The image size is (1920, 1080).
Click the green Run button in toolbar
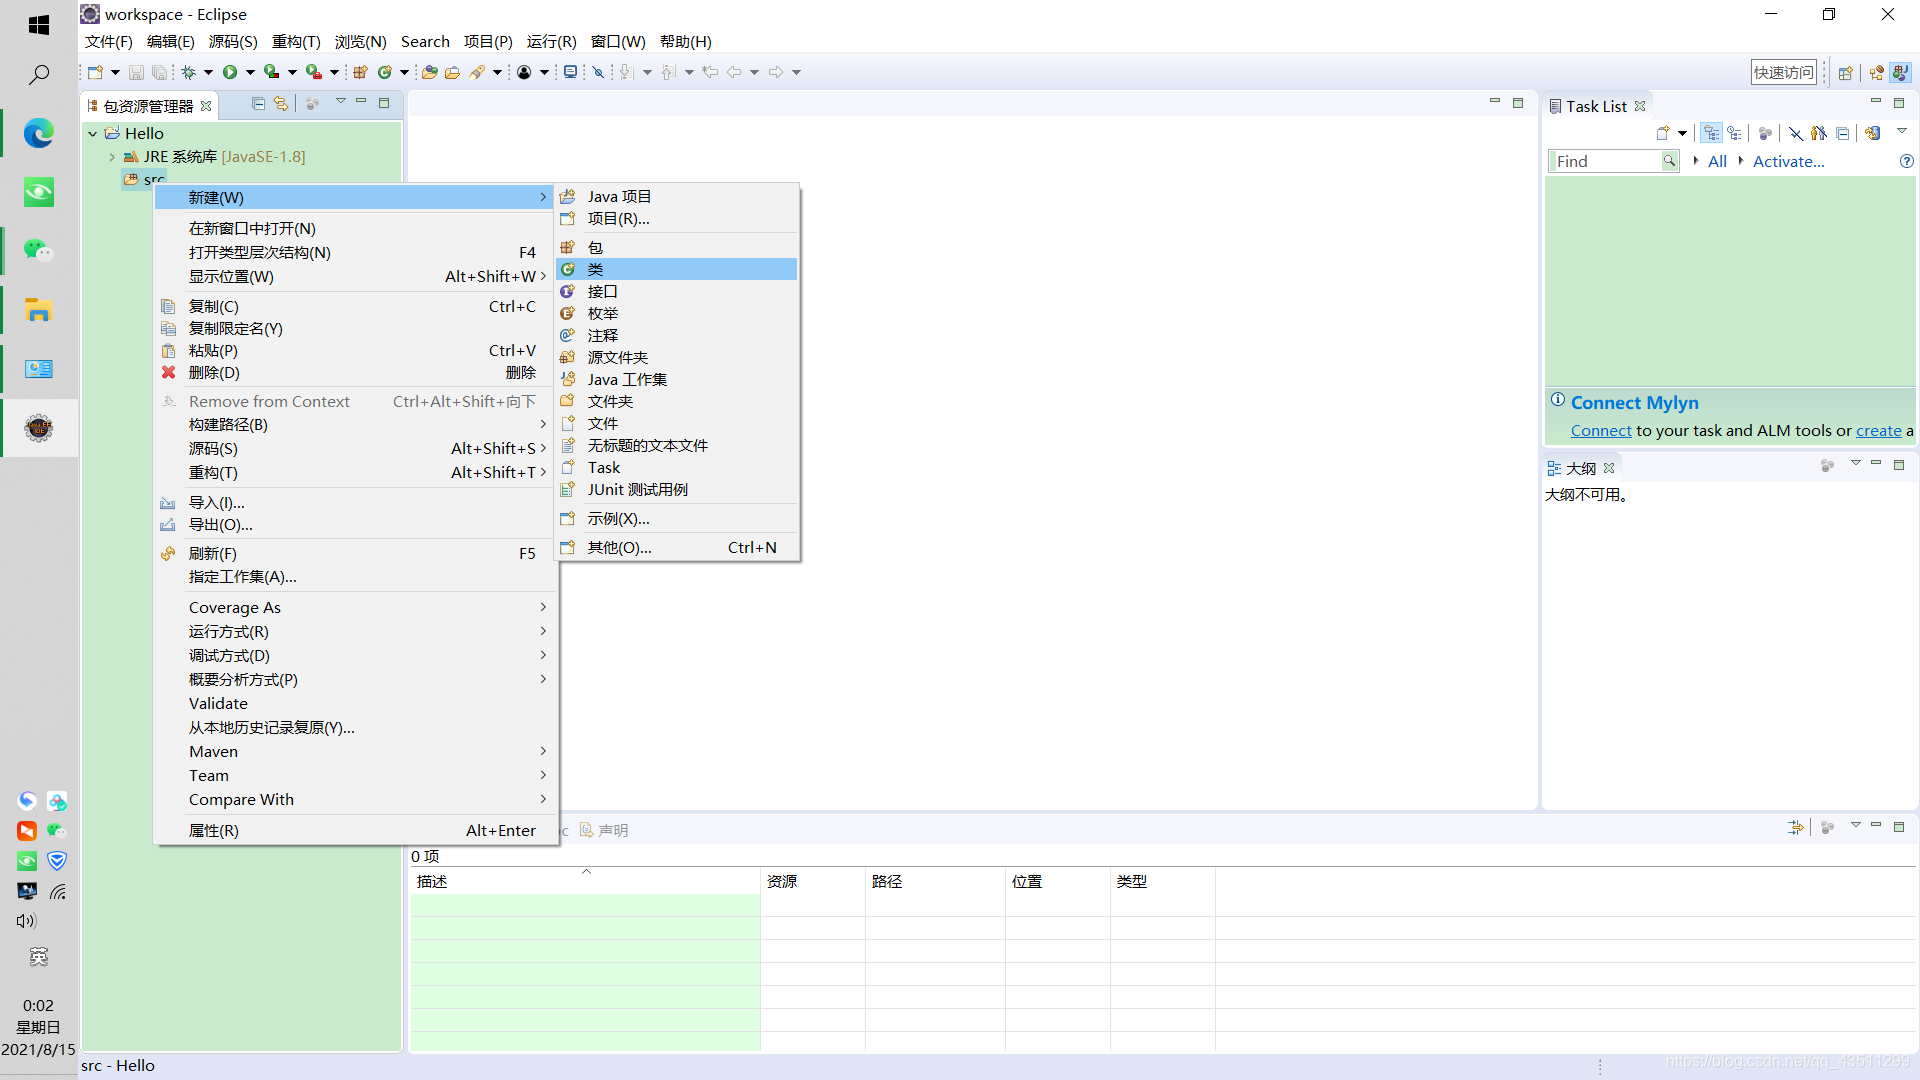click(230, 72)
